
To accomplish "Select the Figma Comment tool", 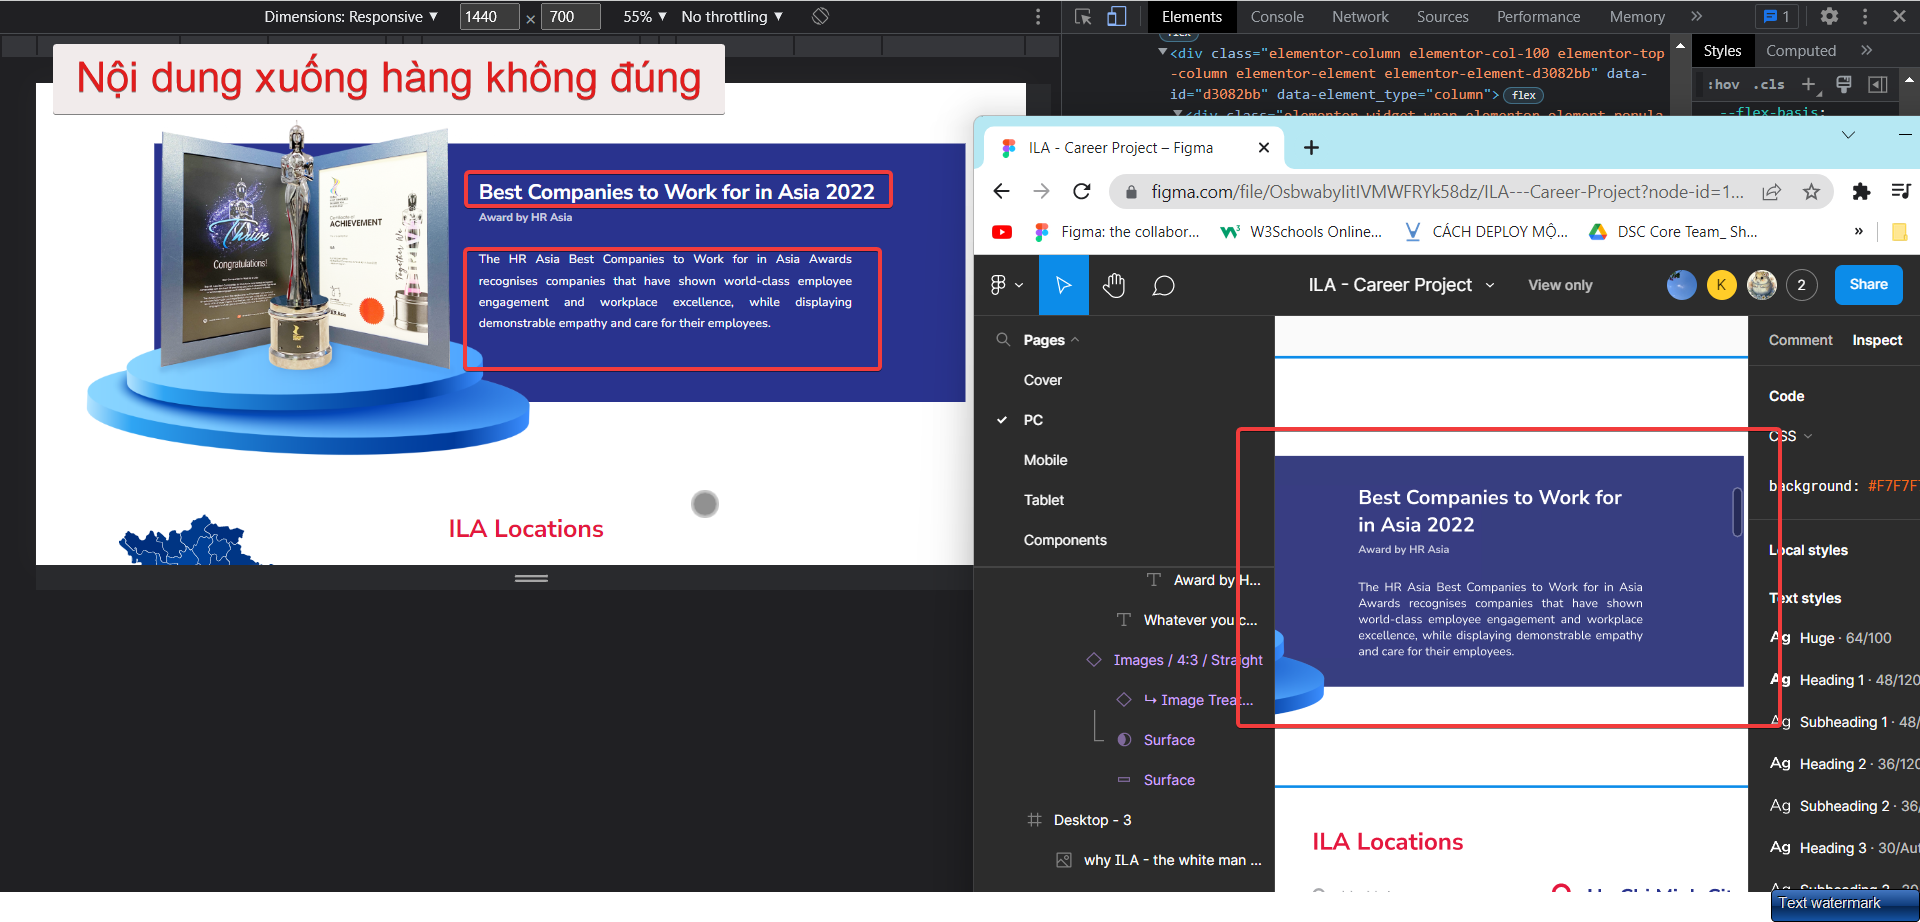I will (x=1163, y=285).
